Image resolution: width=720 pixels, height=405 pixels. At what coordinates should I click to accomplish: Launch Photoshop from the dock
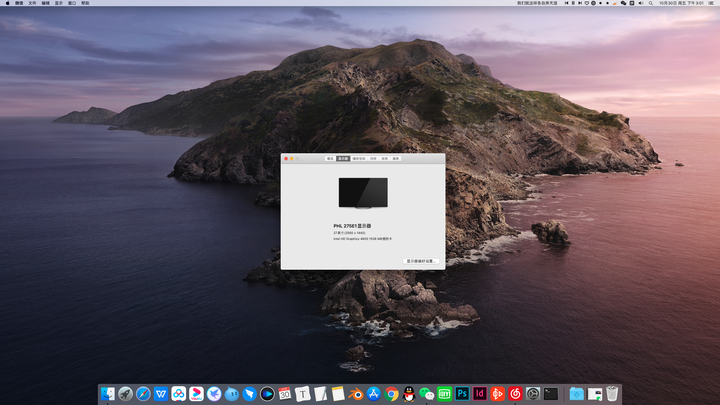coord(462,394)
